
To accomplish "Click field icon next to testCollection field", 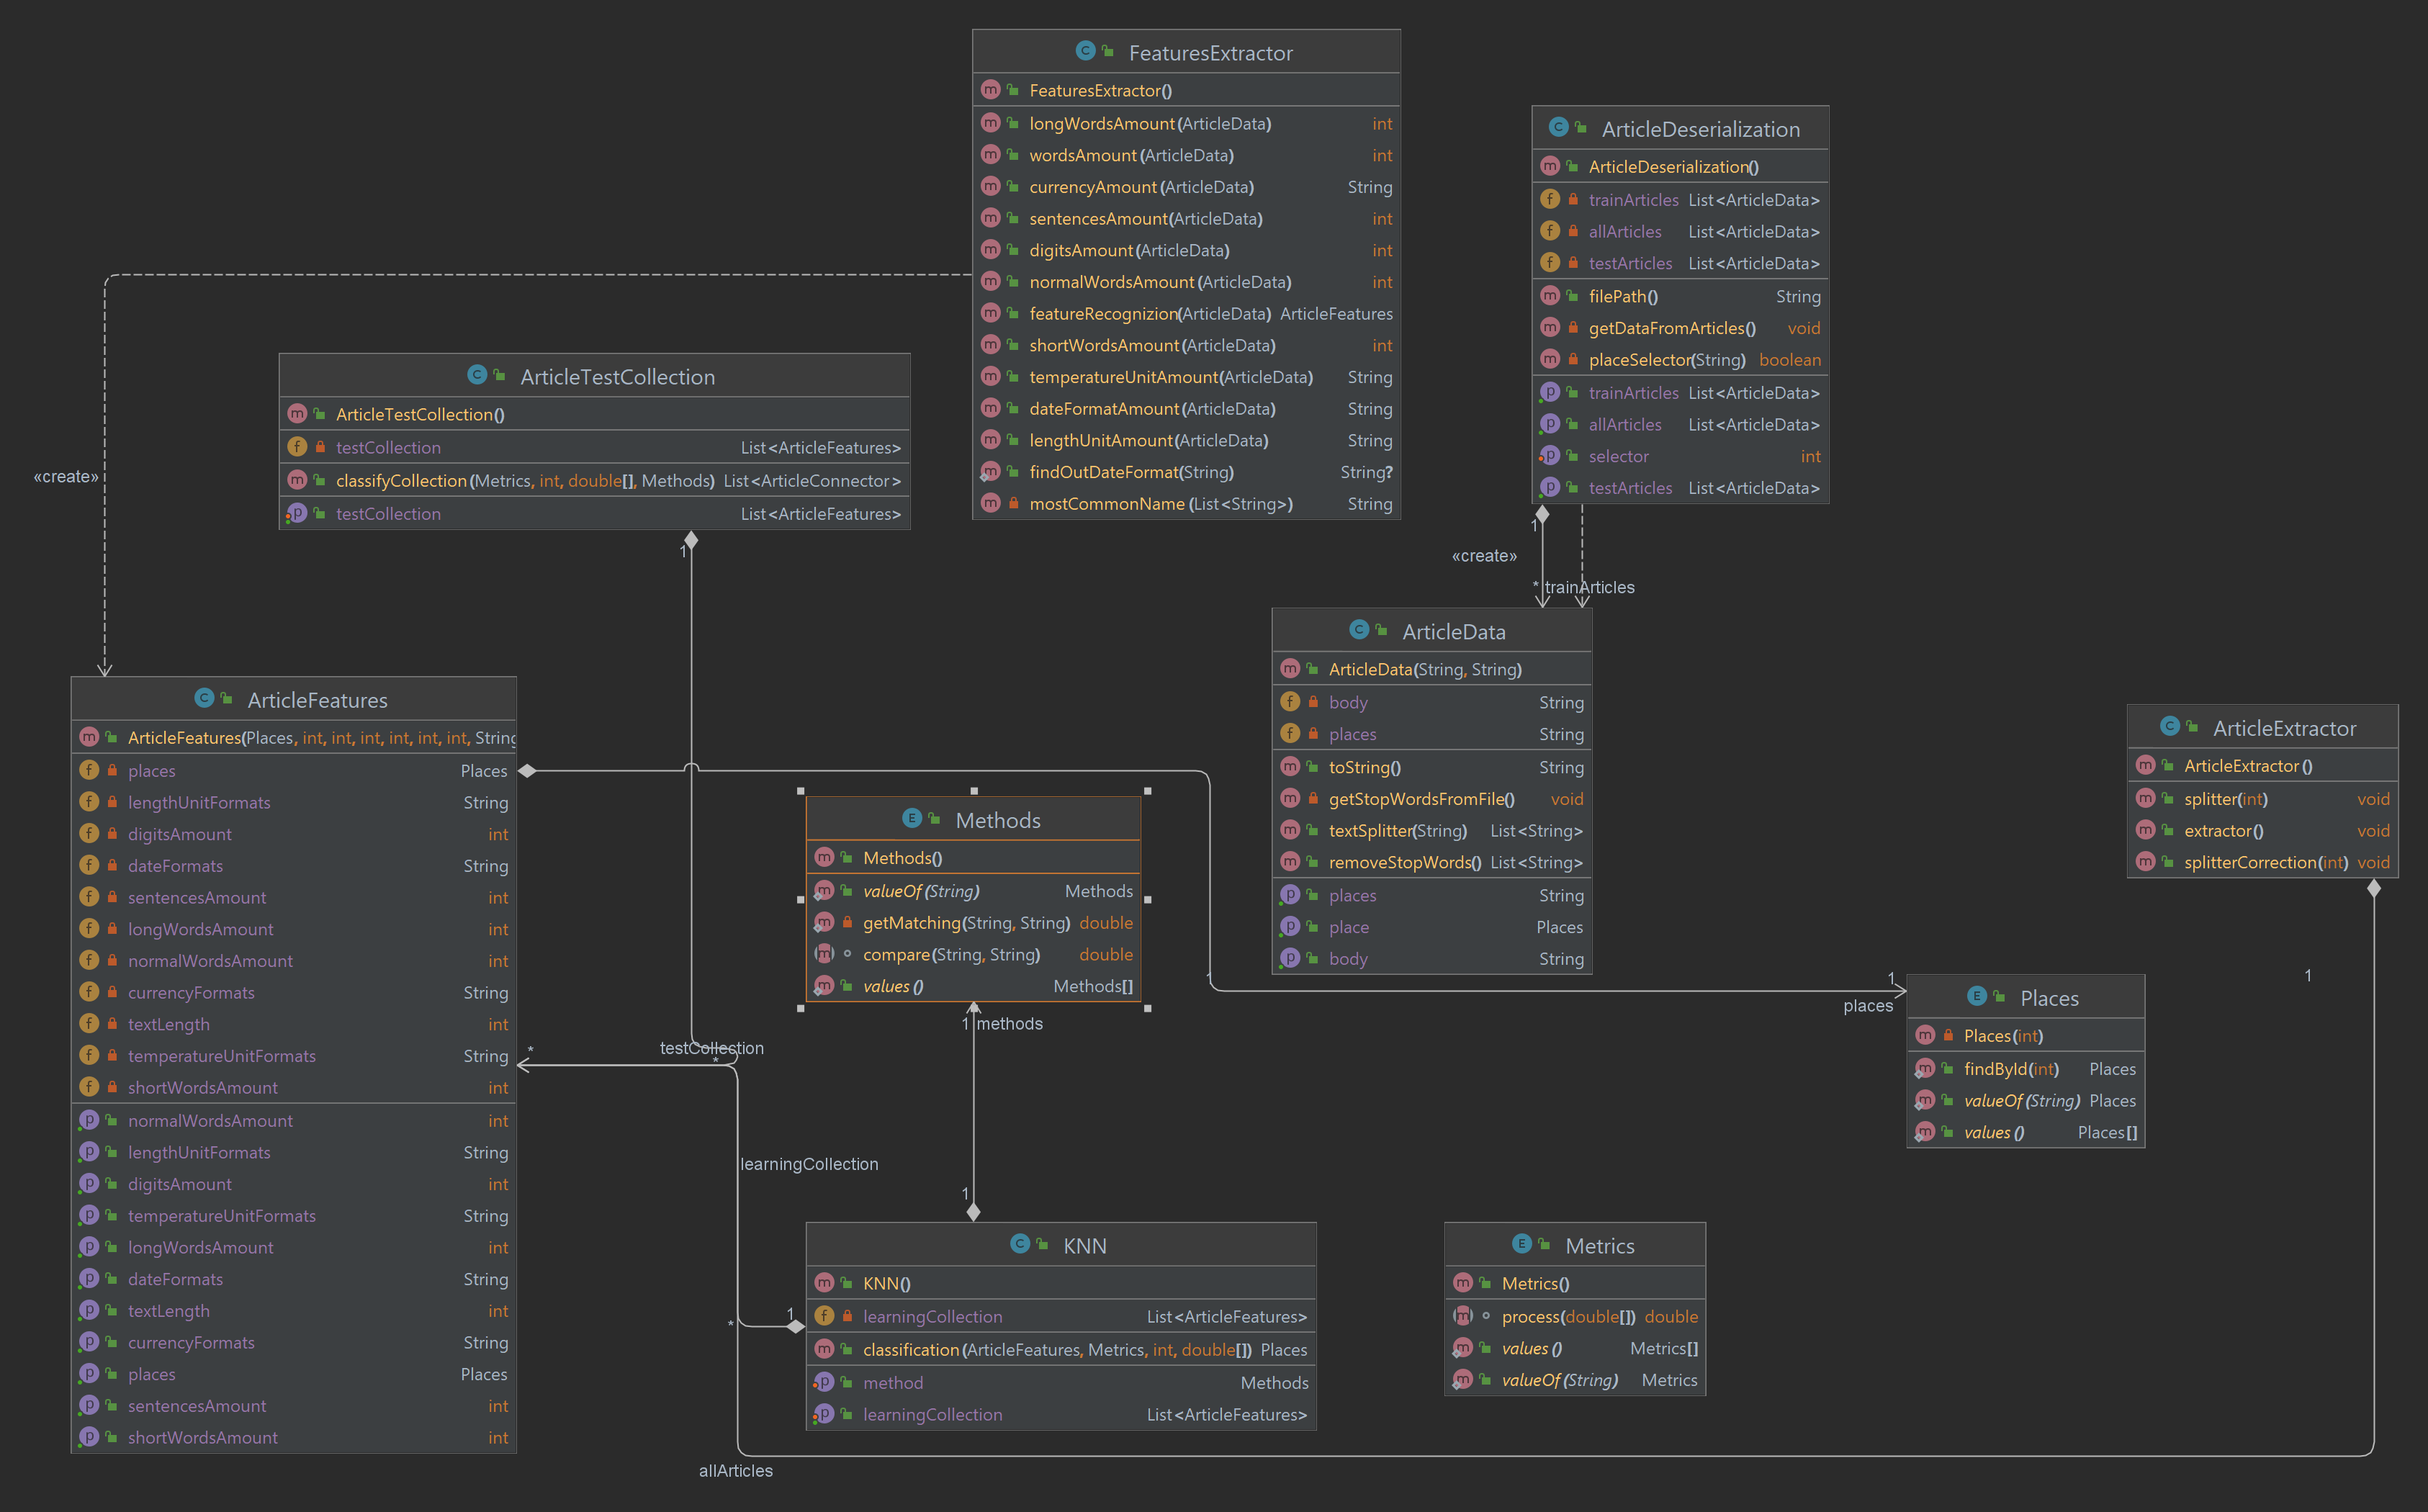I will (x=297, y=447).
